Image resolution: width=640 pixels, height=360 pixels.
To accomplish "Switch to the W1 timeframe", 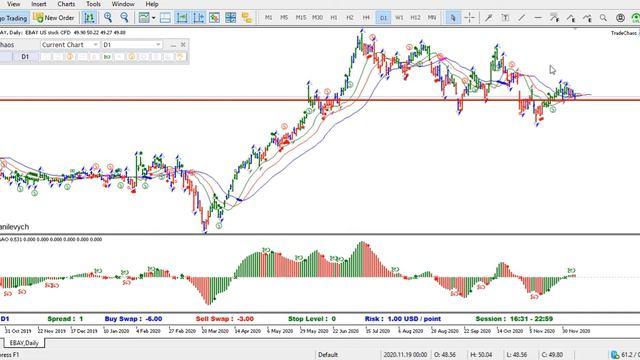I will click(399, 18).
